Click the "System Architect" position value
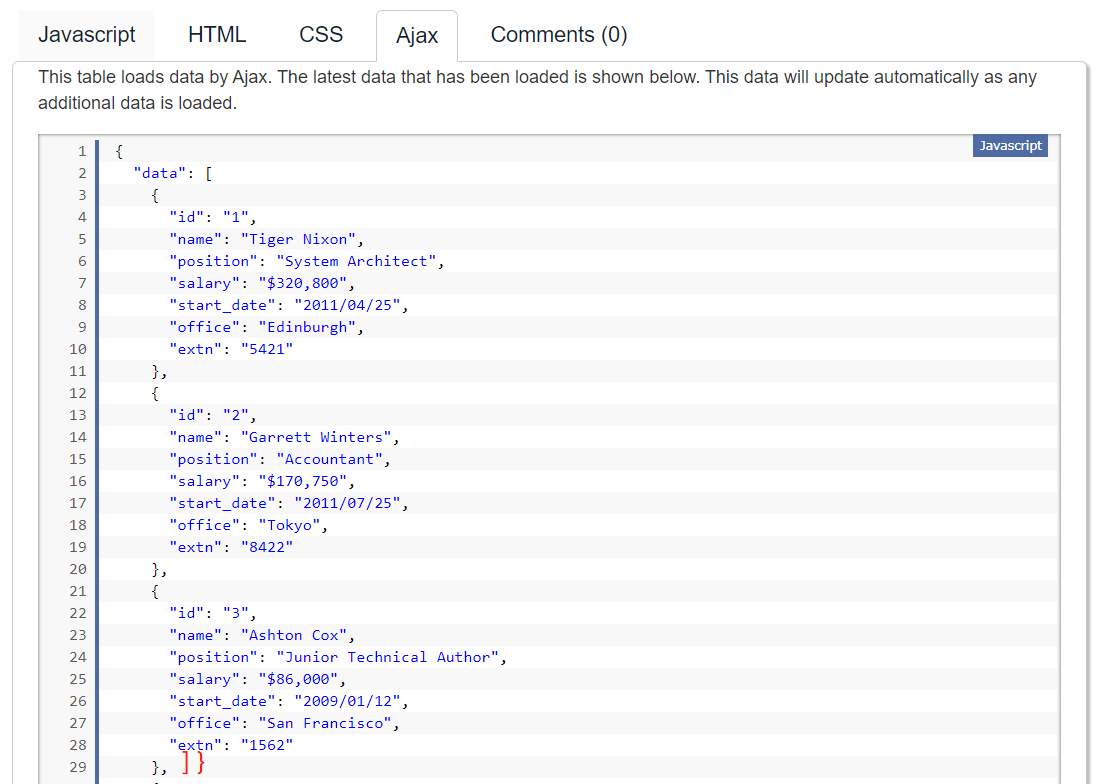 [x=358, y=261]
